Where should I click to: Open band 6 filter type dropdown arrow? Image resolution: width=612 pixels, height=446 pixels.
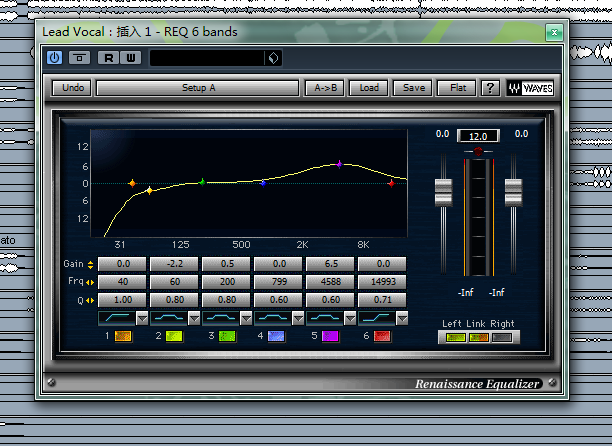(x=402, y=319)
